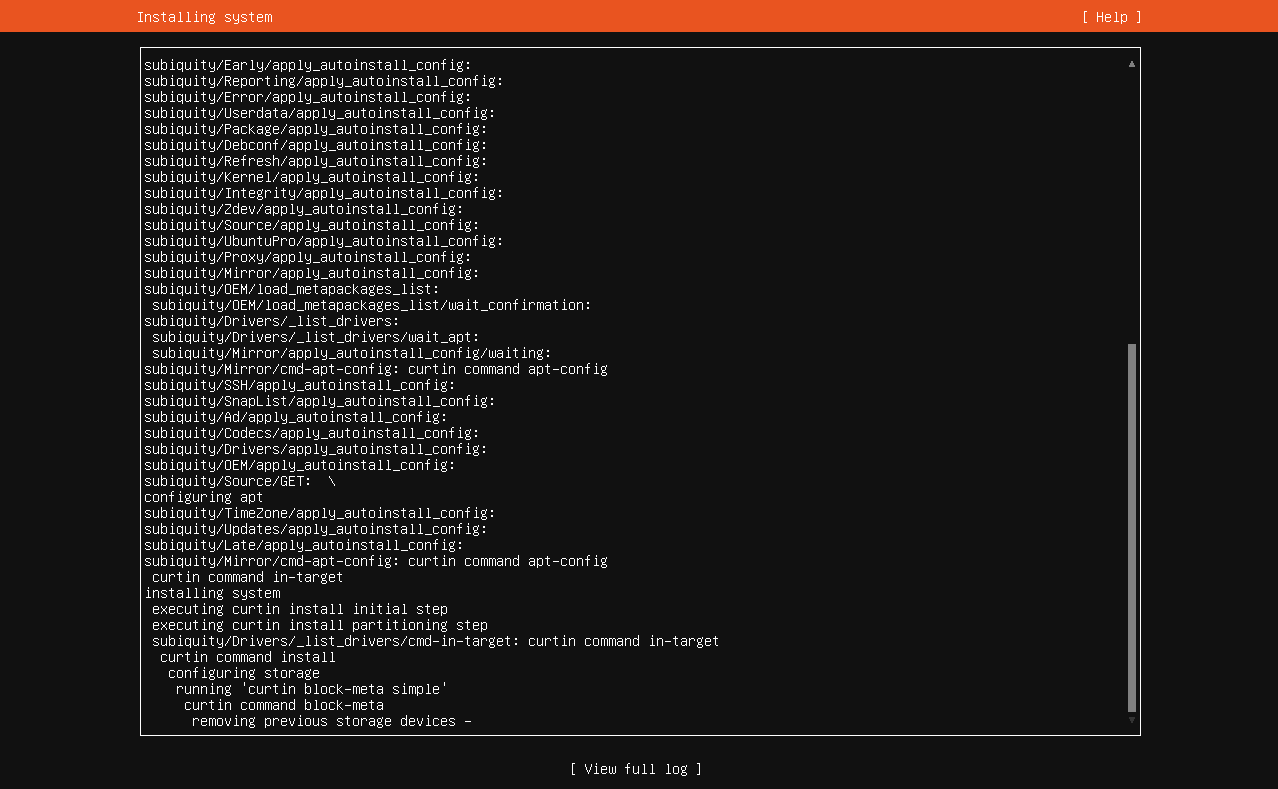Click the scroll up arrow in log pane

1132,63
